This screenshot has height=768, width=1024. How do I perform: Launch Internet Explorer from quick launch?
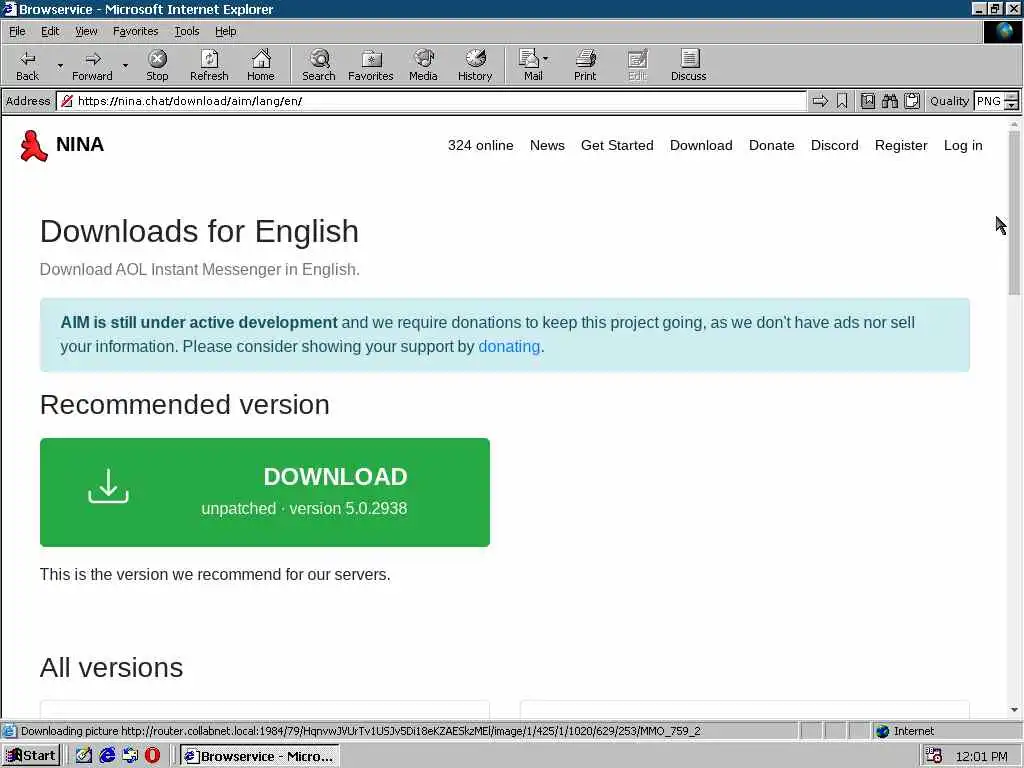(x=107, y=756)
